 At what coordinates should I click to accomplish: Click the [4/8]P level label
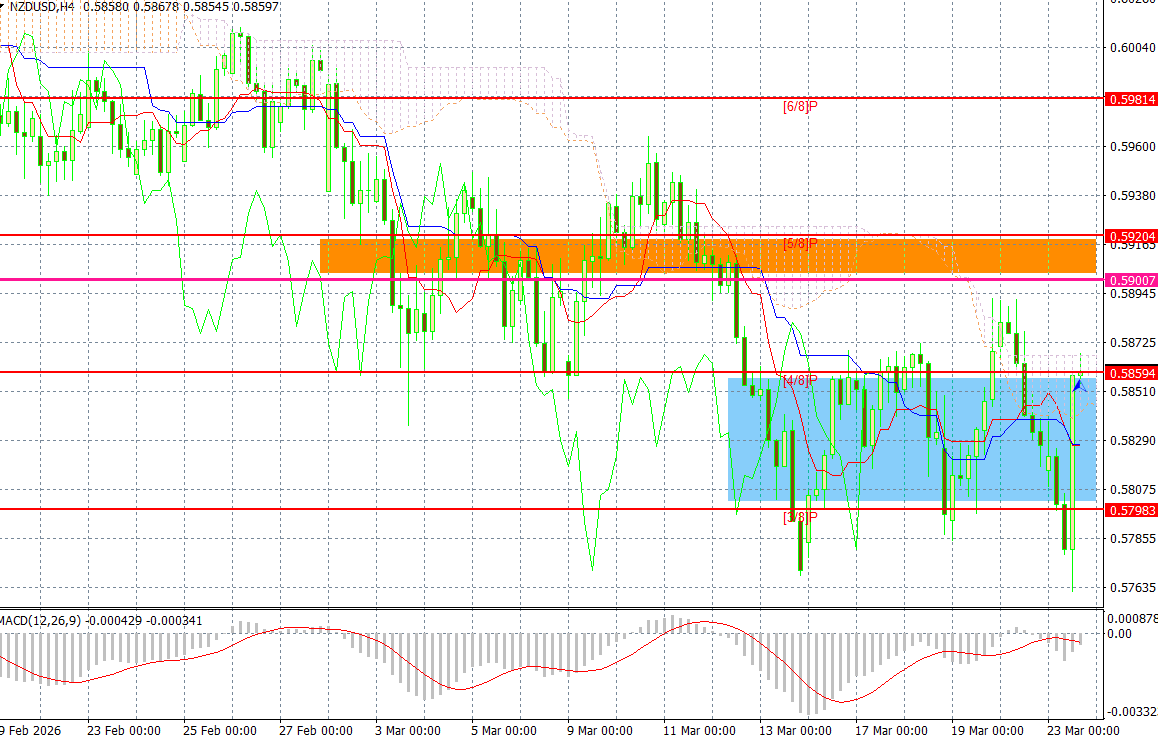[x=800, y=380]
